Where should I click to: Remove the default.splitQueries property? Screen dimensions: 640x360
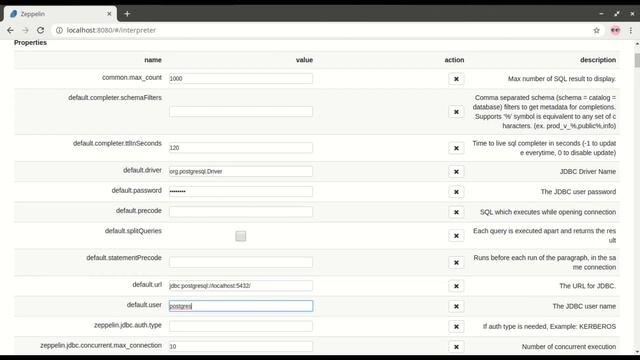(456, 236)
